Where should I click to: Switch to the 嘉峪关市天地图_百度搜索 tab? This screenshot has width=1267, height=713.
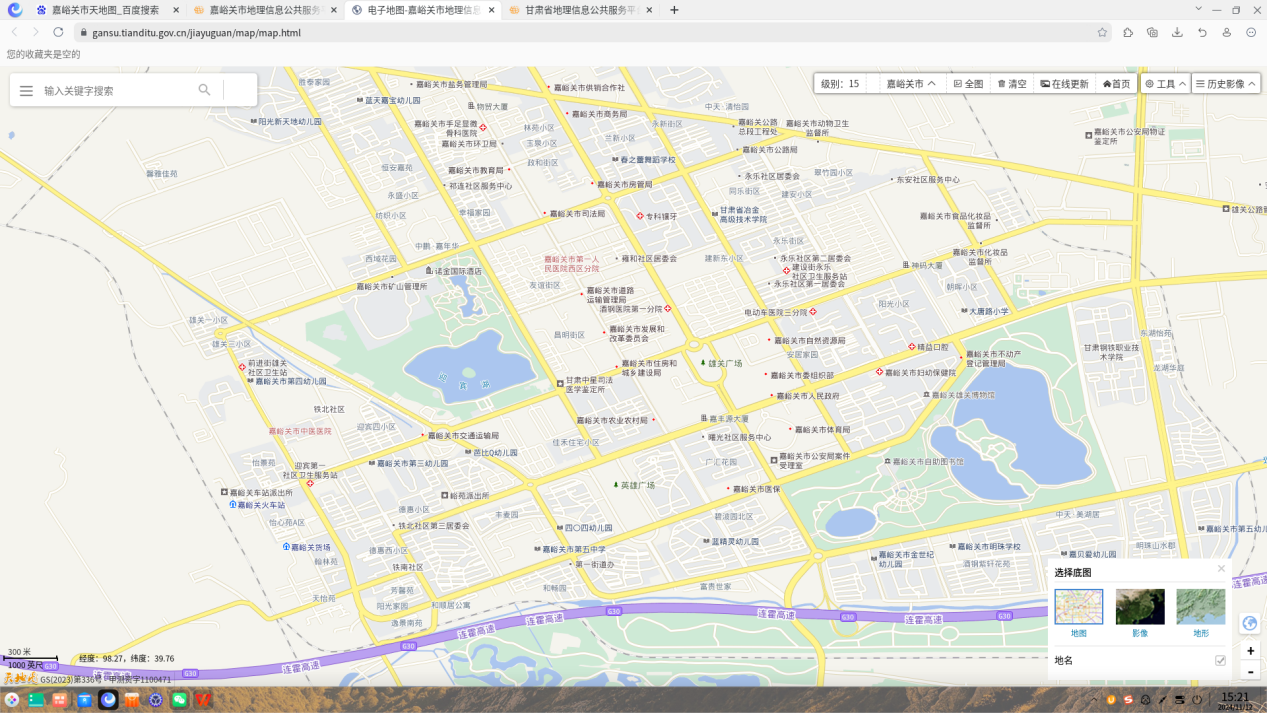pos(105,10)
